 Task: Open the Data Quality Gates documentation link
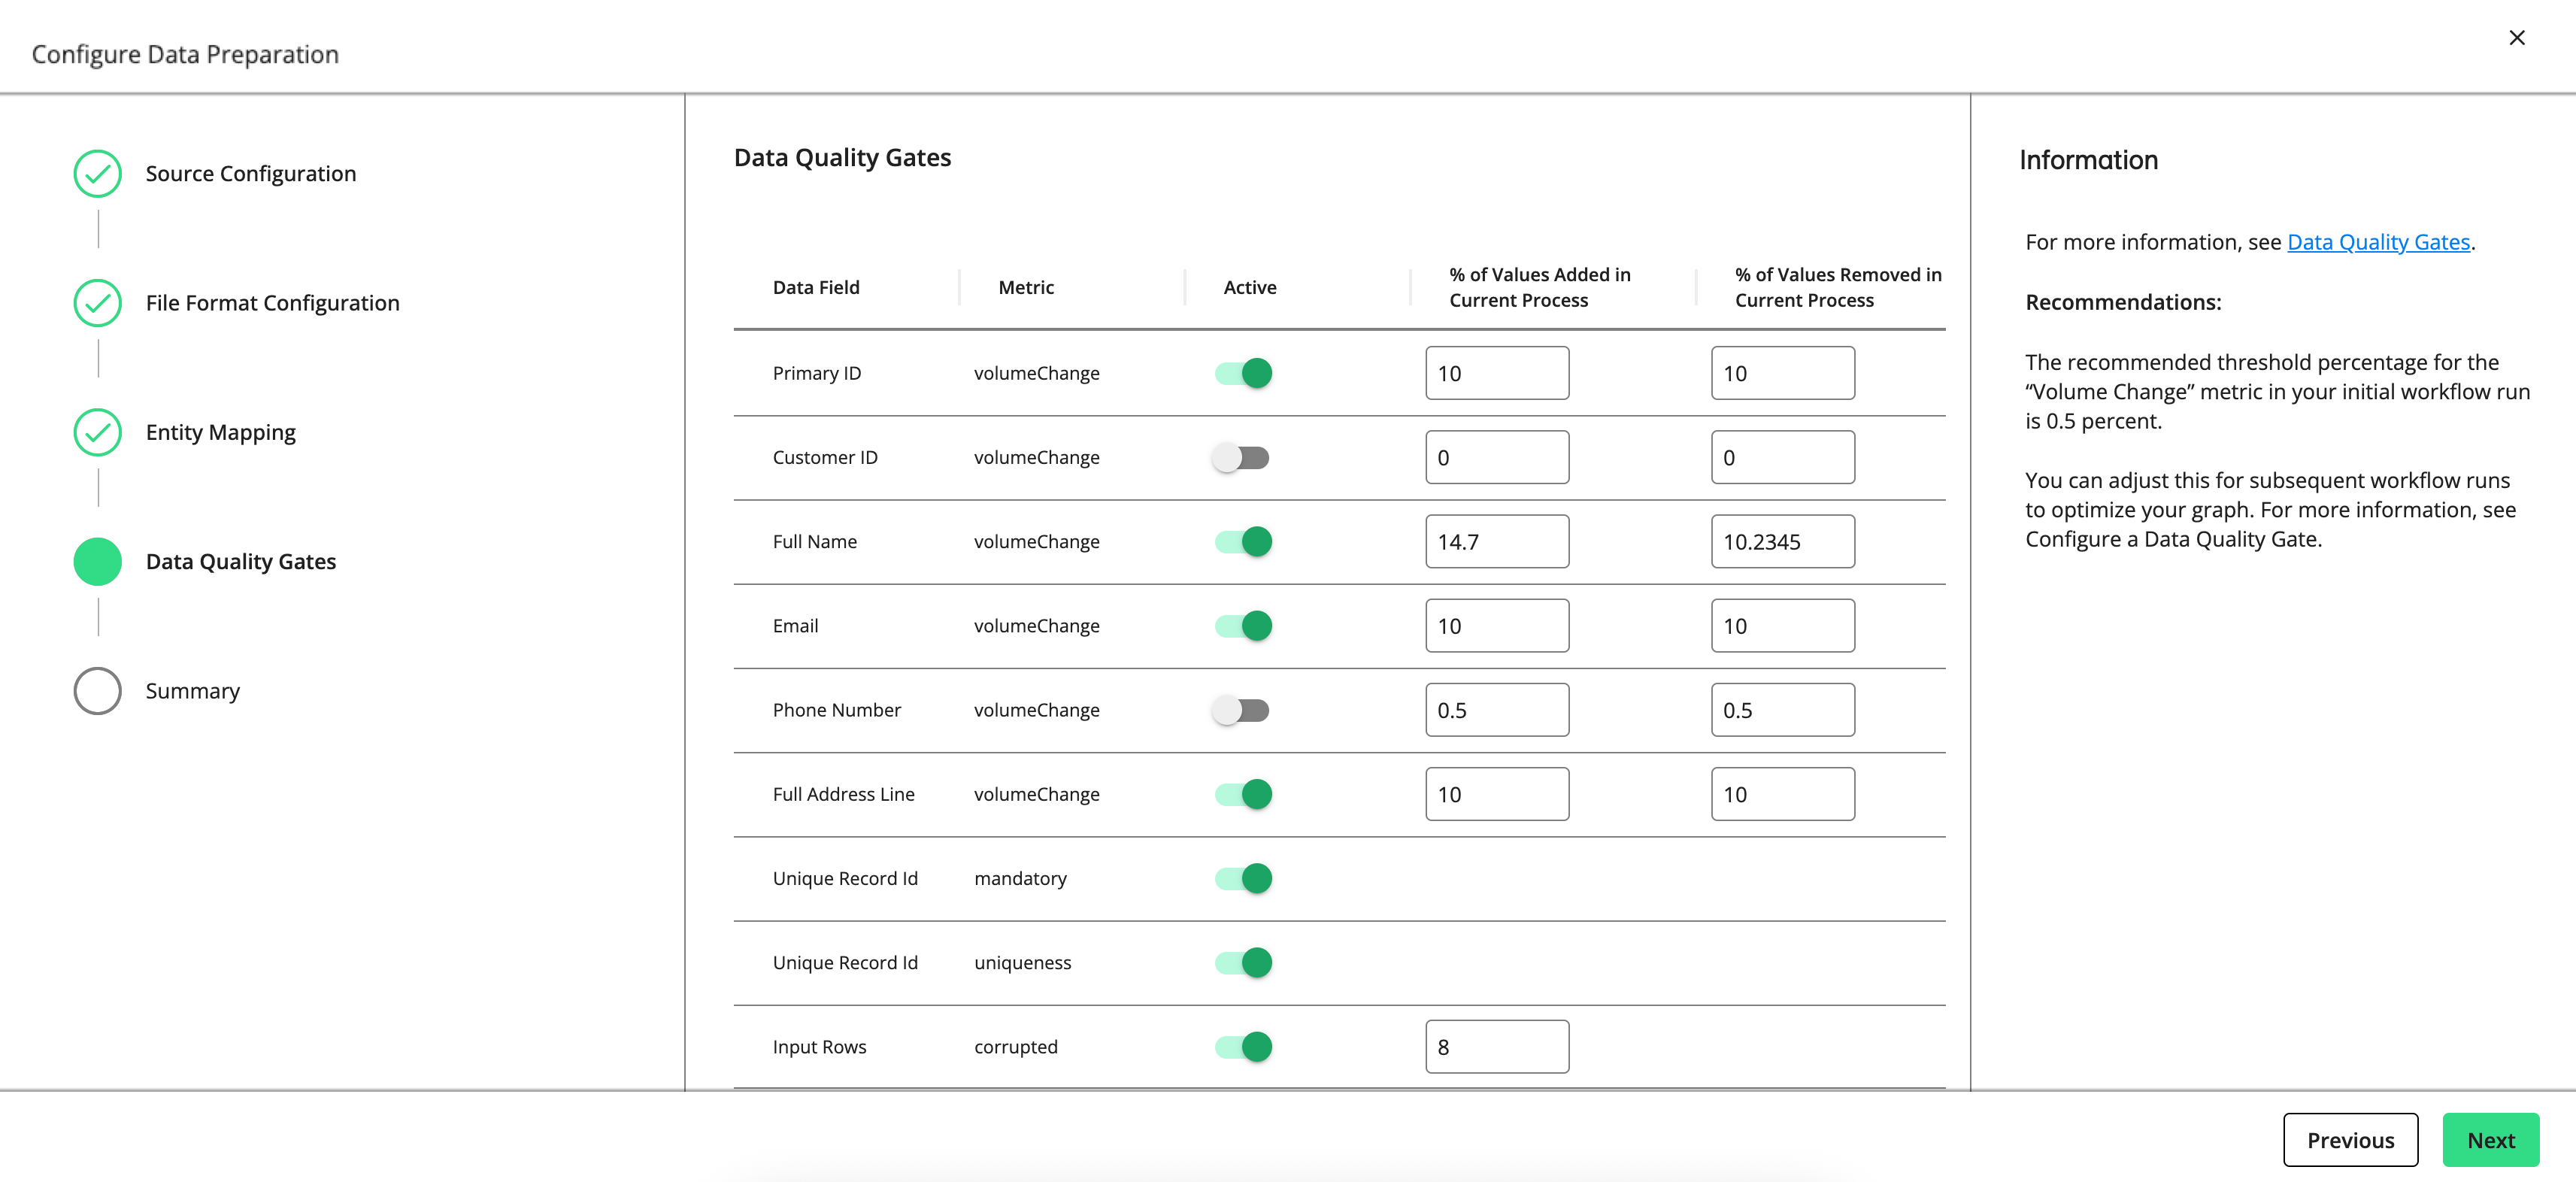pyautogui.click(x=2378, y=241)
